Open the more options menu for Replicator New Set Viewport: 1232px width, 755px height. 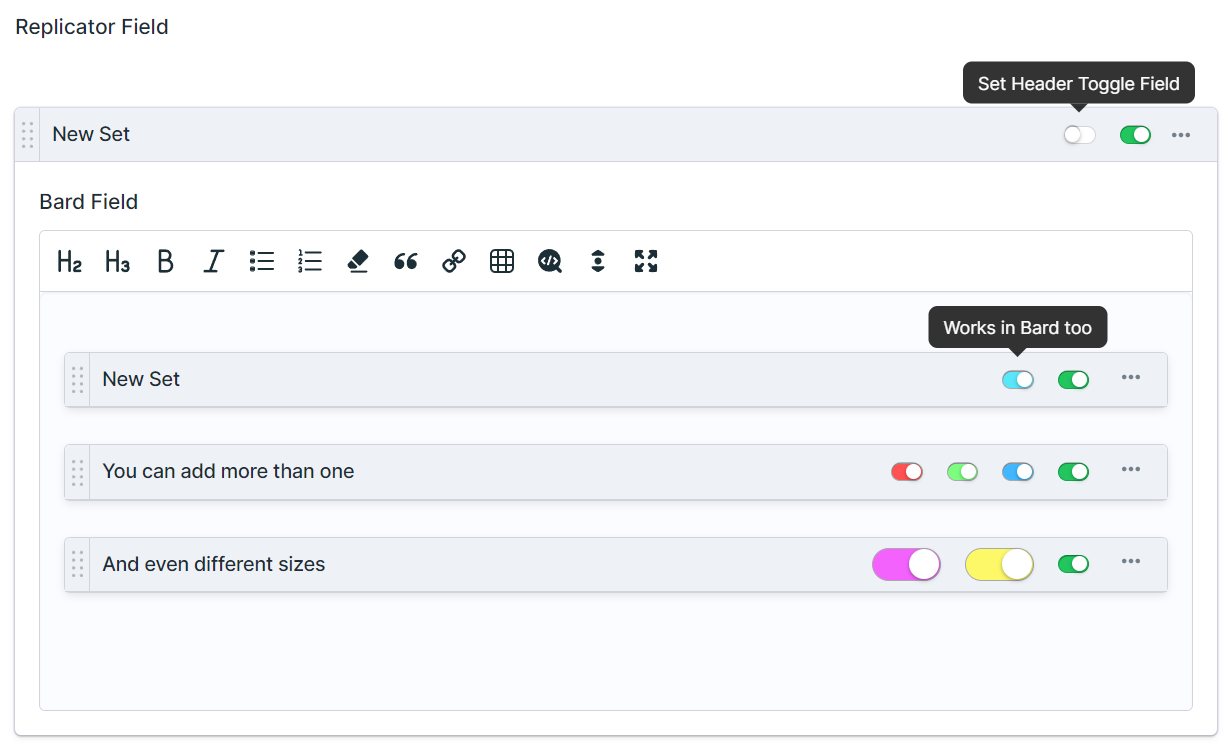(1181, 135)
